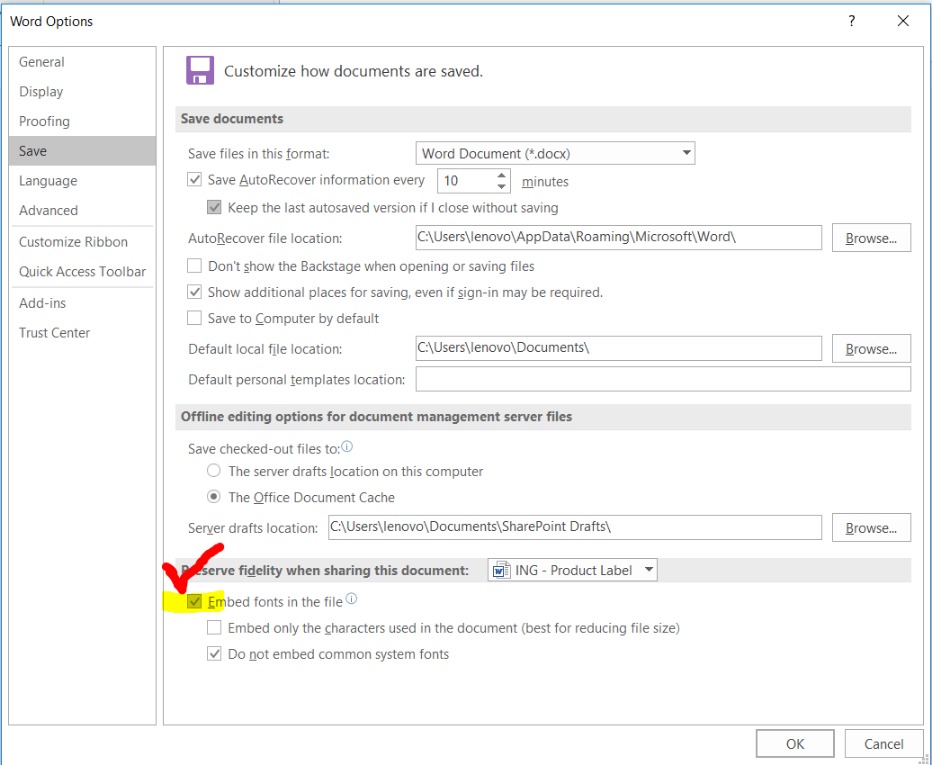Click the purple floppy disk save icon
Screen dimensions: 932x765
coord(200,71)
